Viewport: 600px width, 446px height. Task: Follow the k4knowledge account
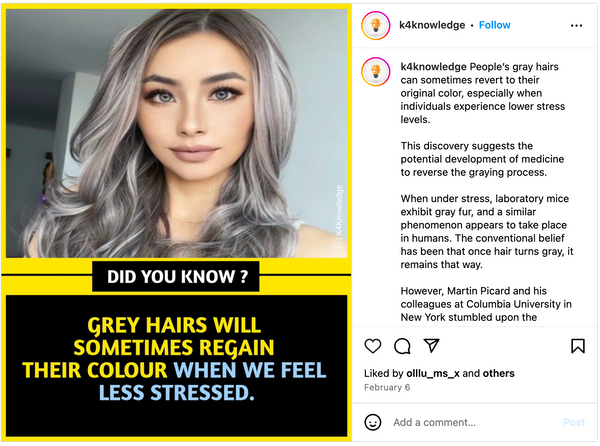[494, 25]
